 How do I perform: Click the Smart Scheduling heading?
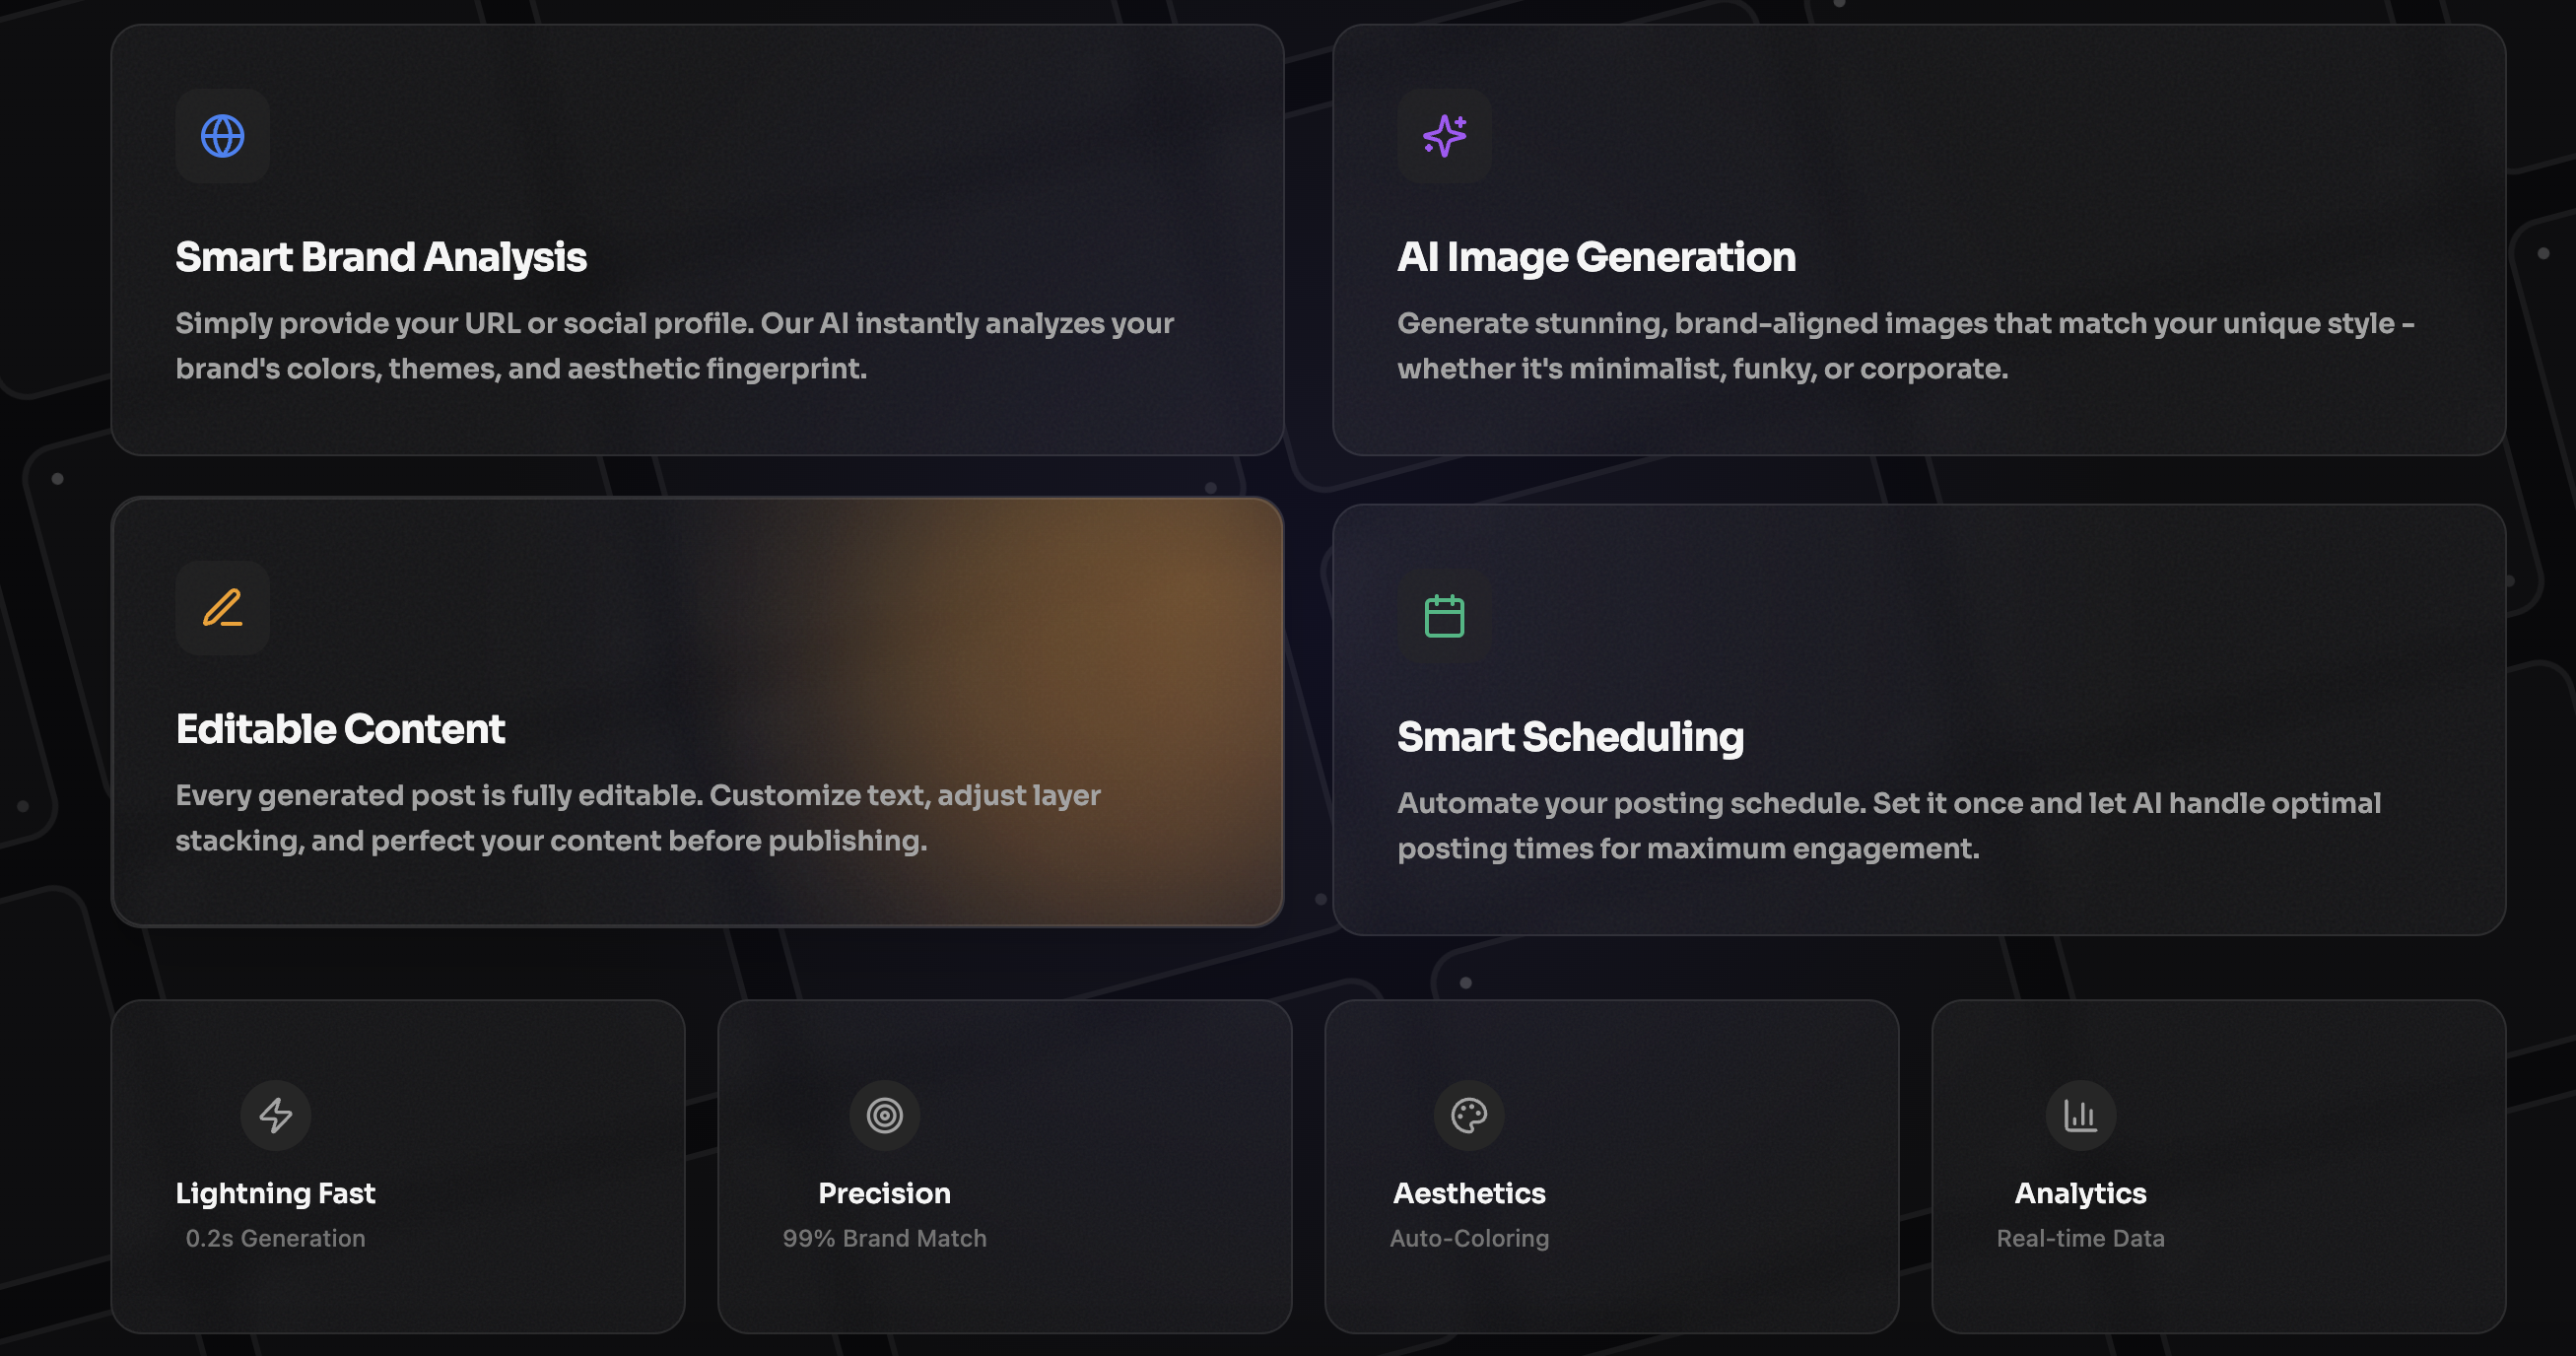click(1571, 737)
